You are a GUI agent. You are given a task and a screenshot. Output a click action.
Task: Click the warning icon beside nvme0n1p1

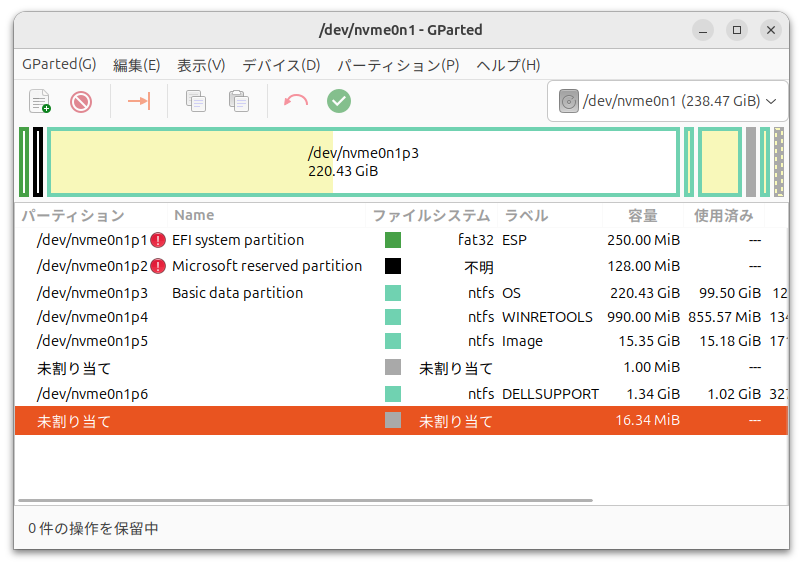coord(158,240)
